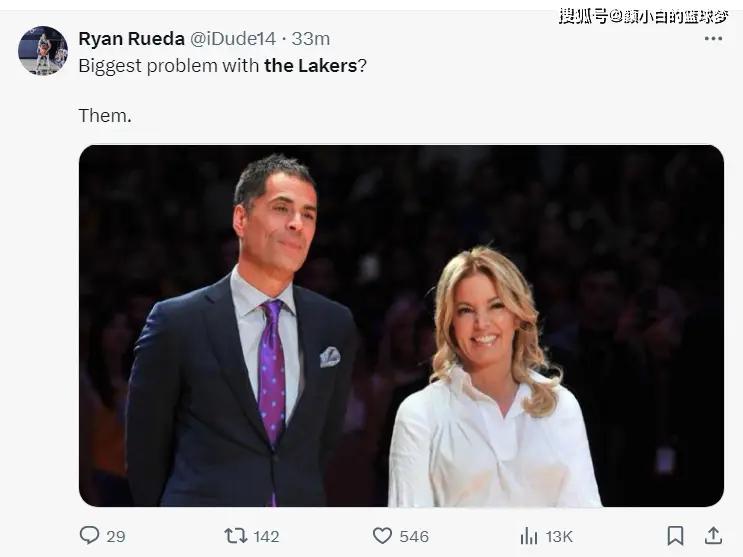Screen dimensions: 743x557
Task: Click the 546 likes count
Action: [x=414, y=537]
